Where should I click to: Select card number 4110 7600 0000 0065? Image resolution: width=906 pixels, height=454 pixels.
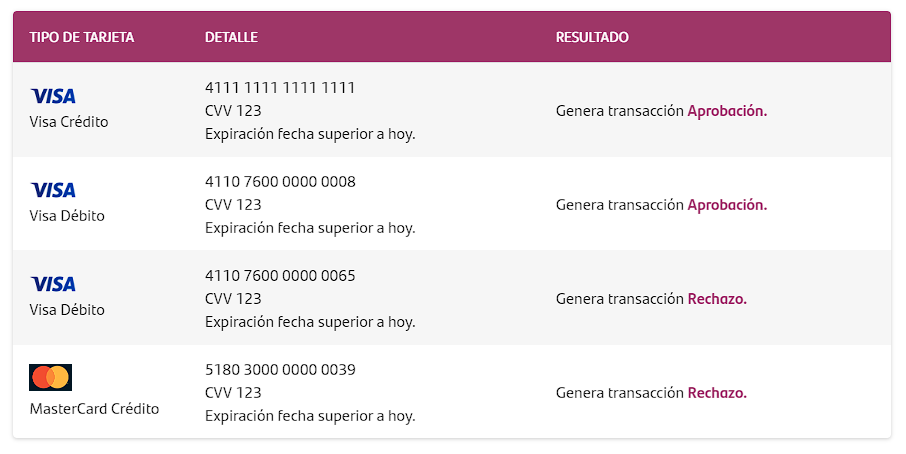[x=280, y=276]
